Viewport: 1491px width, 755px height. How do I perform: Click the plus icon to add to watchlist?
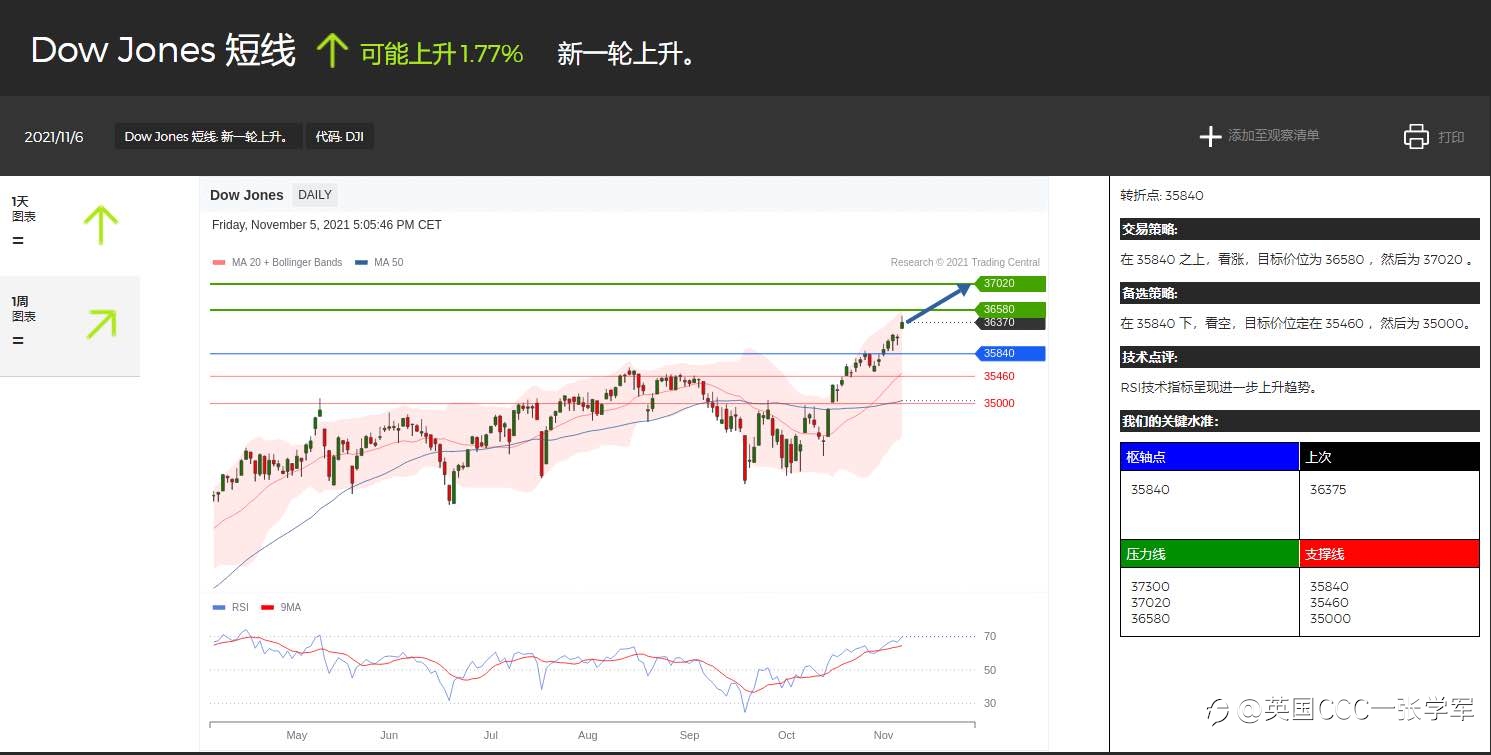click(1210, 136)
